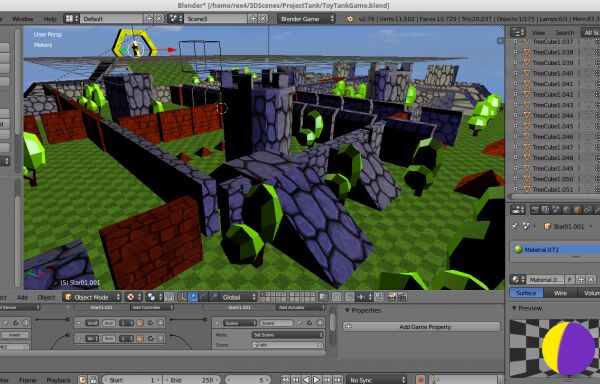This screenshot has width=600, height=384.
Task: Add a new screen layout next to Default
Action: tap(149, 18)
